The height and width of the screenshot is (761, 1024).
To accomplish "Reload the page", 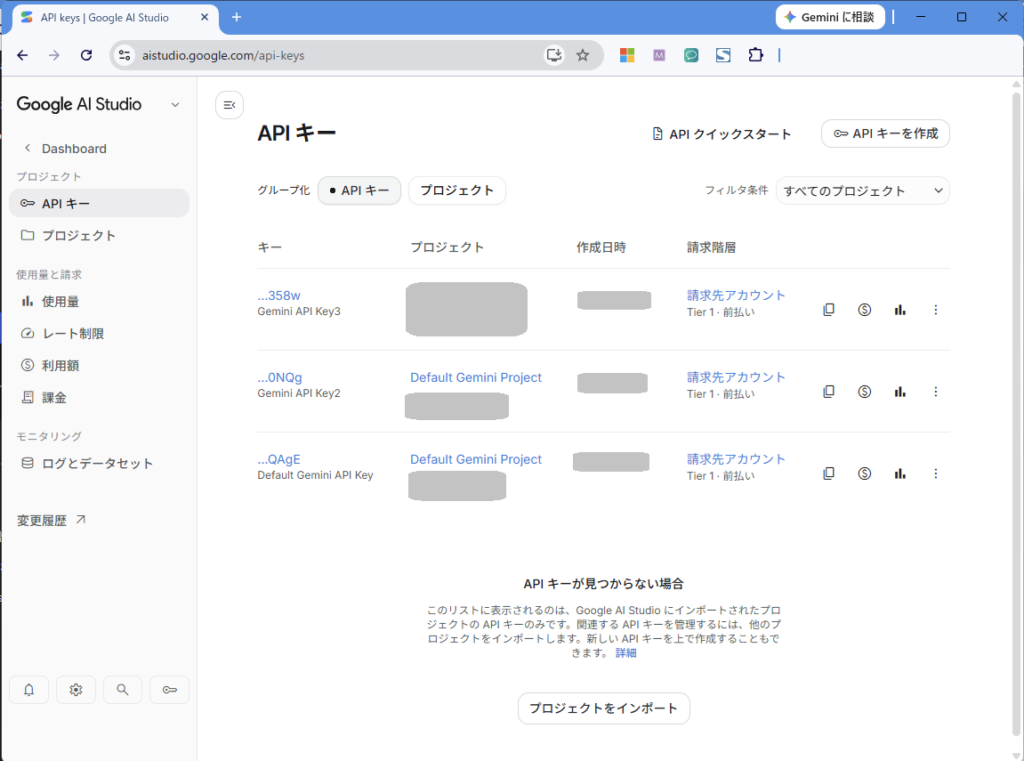I will tap(86, 56).
